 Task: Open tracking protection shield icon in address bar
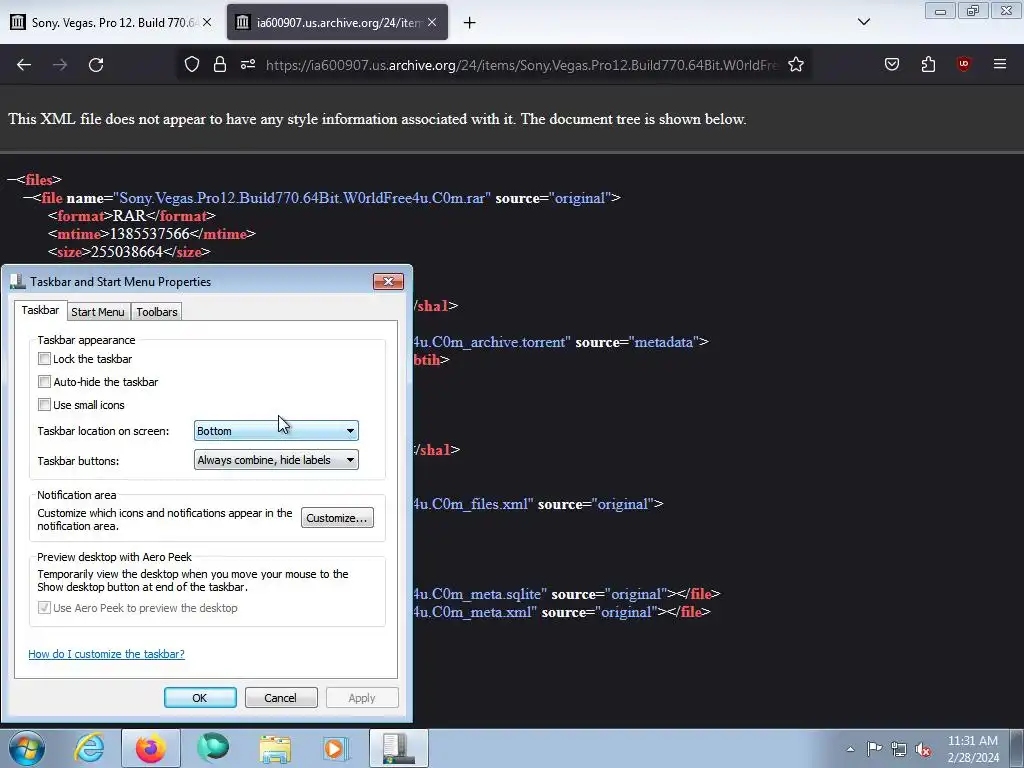click(191, 64)
